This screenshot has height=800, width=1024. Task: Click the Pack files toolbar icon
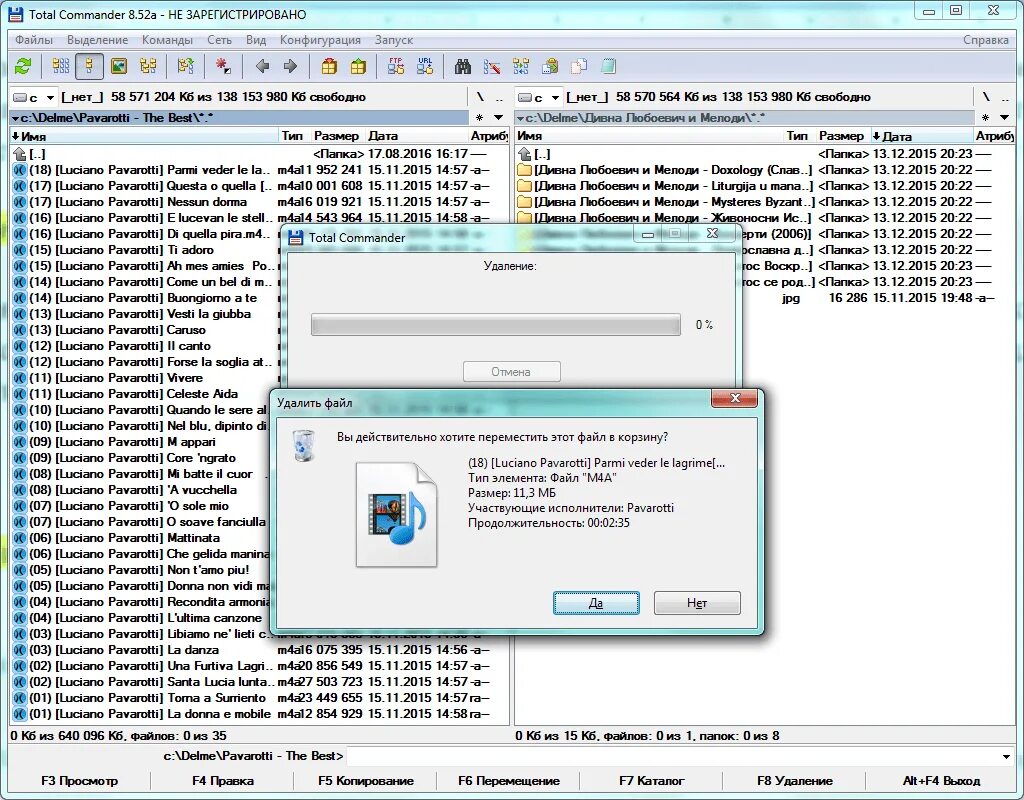point(329,66)
